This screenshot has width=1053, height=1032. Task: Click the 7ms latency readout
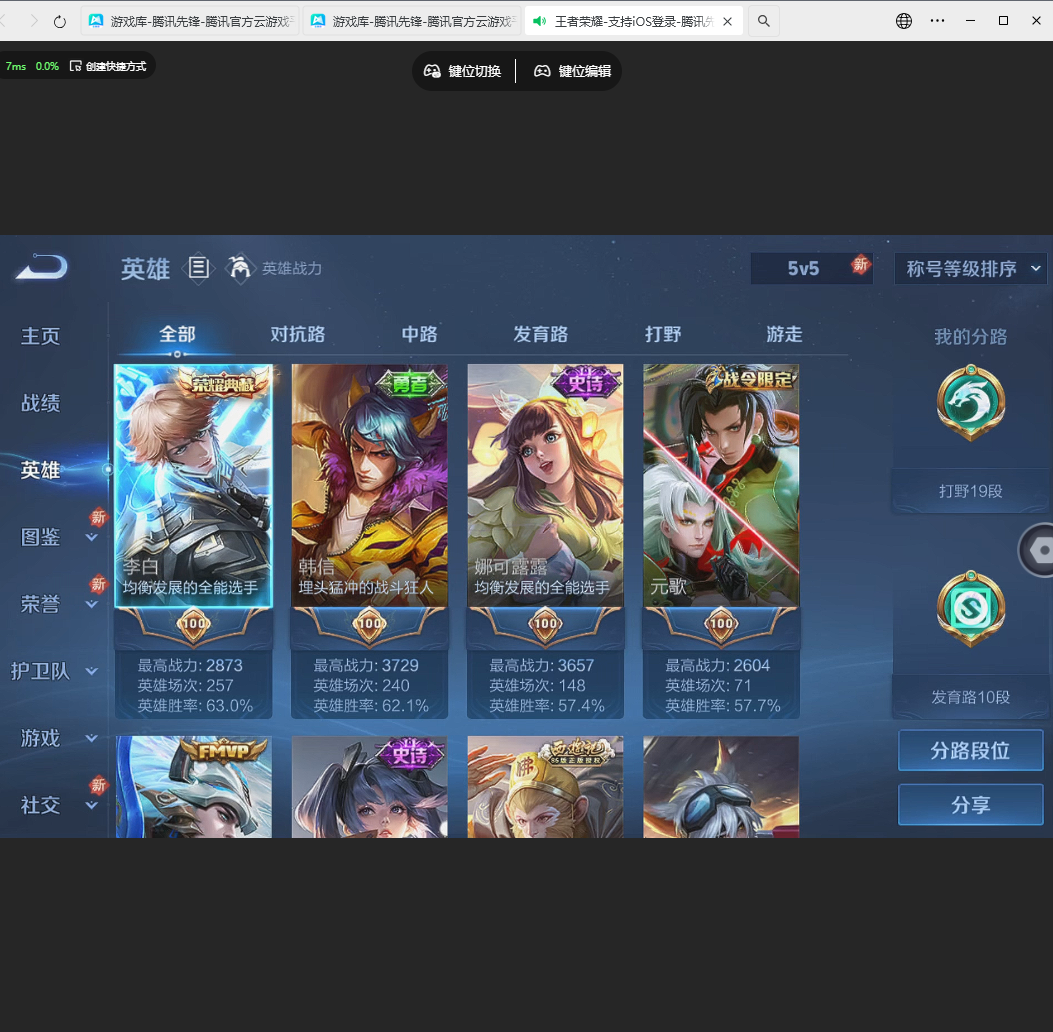tap(16, 66)
